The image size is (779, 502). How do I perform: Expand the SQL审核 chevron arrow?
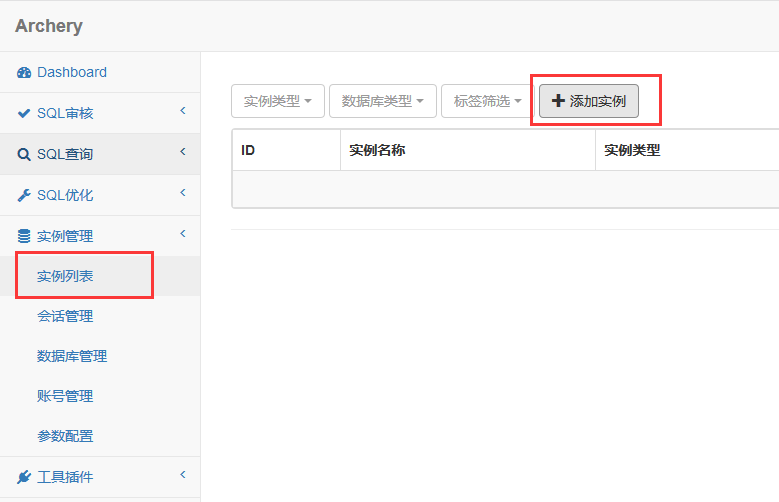pyautogui.click(x=183, y=110)
